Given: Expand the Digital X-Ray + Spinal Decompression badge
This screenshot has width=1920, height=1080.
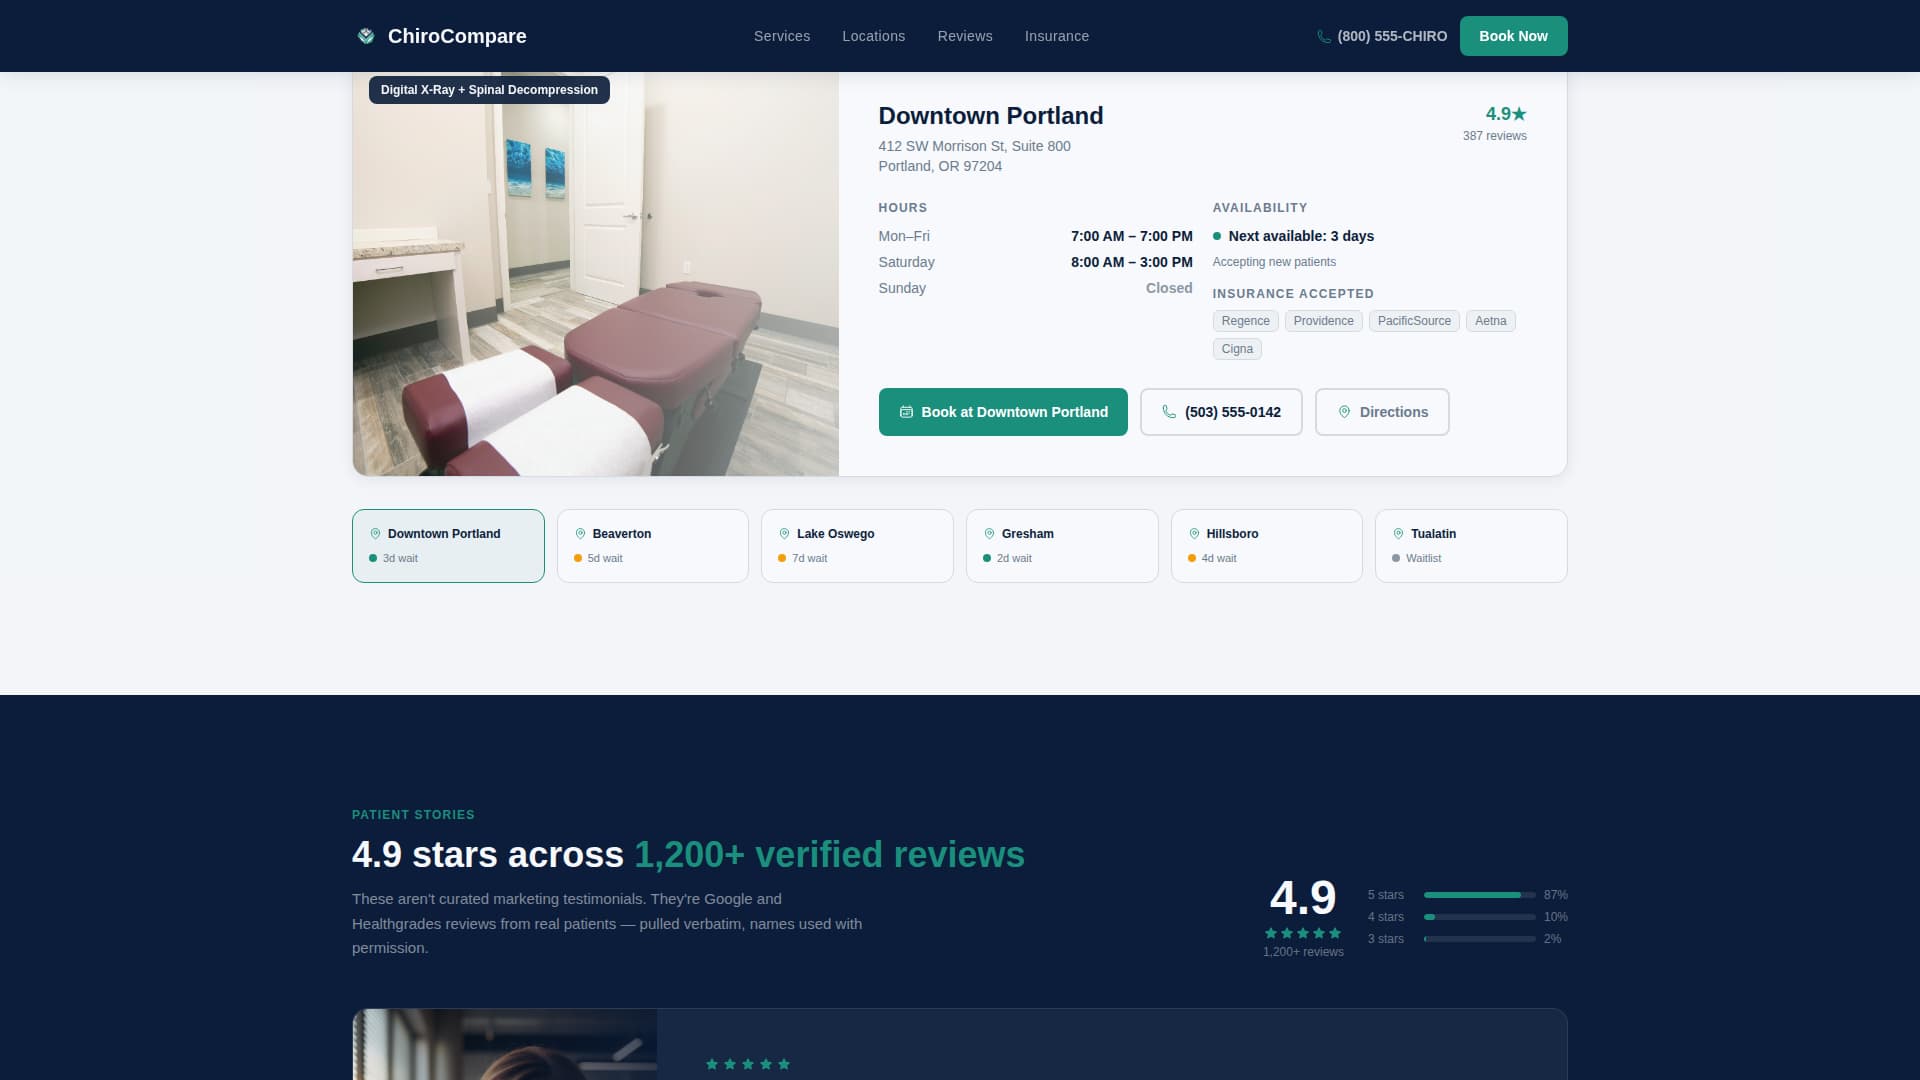Looking at the screenshot, I should tap(488, 90).
